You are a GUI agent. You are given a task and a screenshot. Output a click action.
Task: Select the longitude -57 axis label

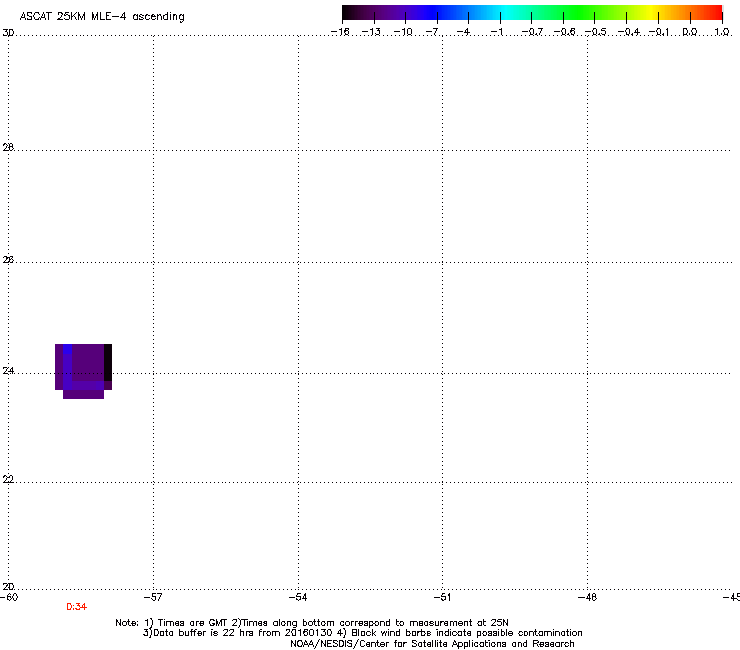point(153,597)
